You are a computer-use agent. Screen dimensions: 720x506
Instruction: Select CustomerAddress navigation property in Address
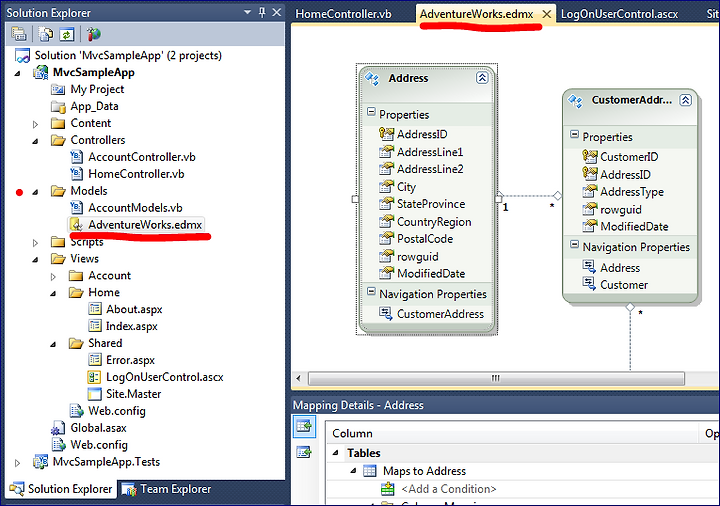tap(440, 314)
